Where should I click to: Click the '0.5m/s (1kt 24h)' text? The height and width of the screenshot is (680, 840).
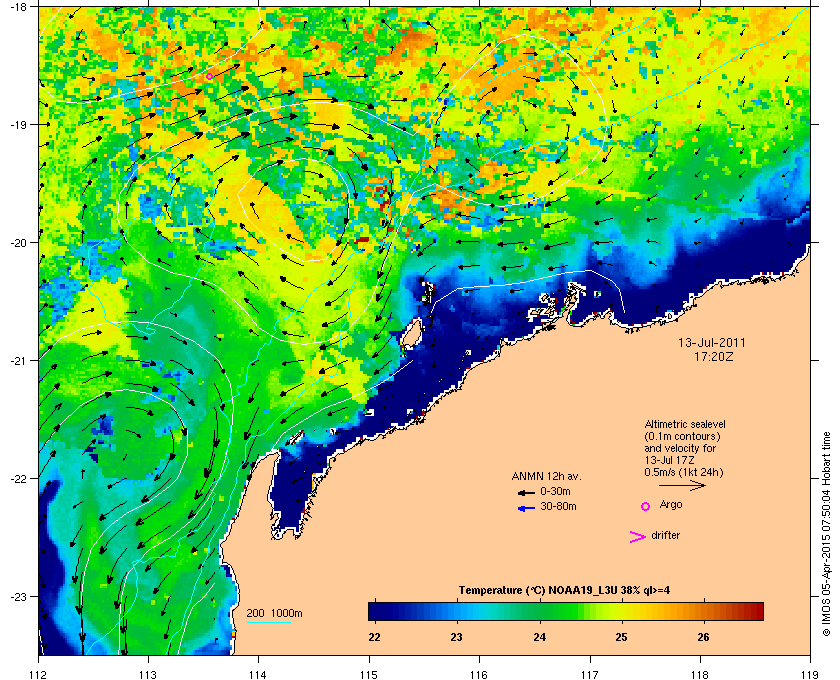pos(684,473)
